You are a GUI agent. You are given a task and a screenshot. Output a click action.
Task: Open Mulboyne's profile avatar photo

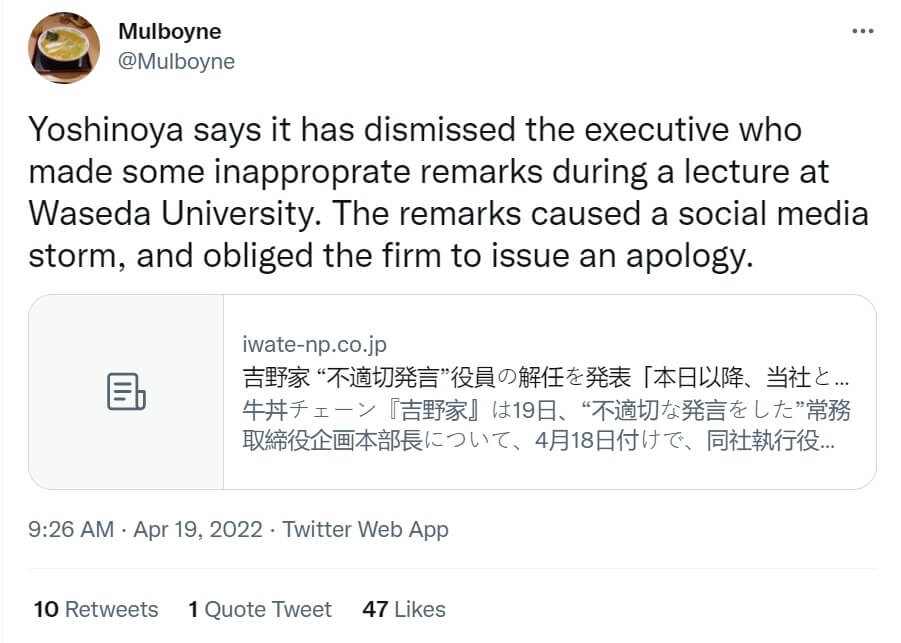click(63, 47)
